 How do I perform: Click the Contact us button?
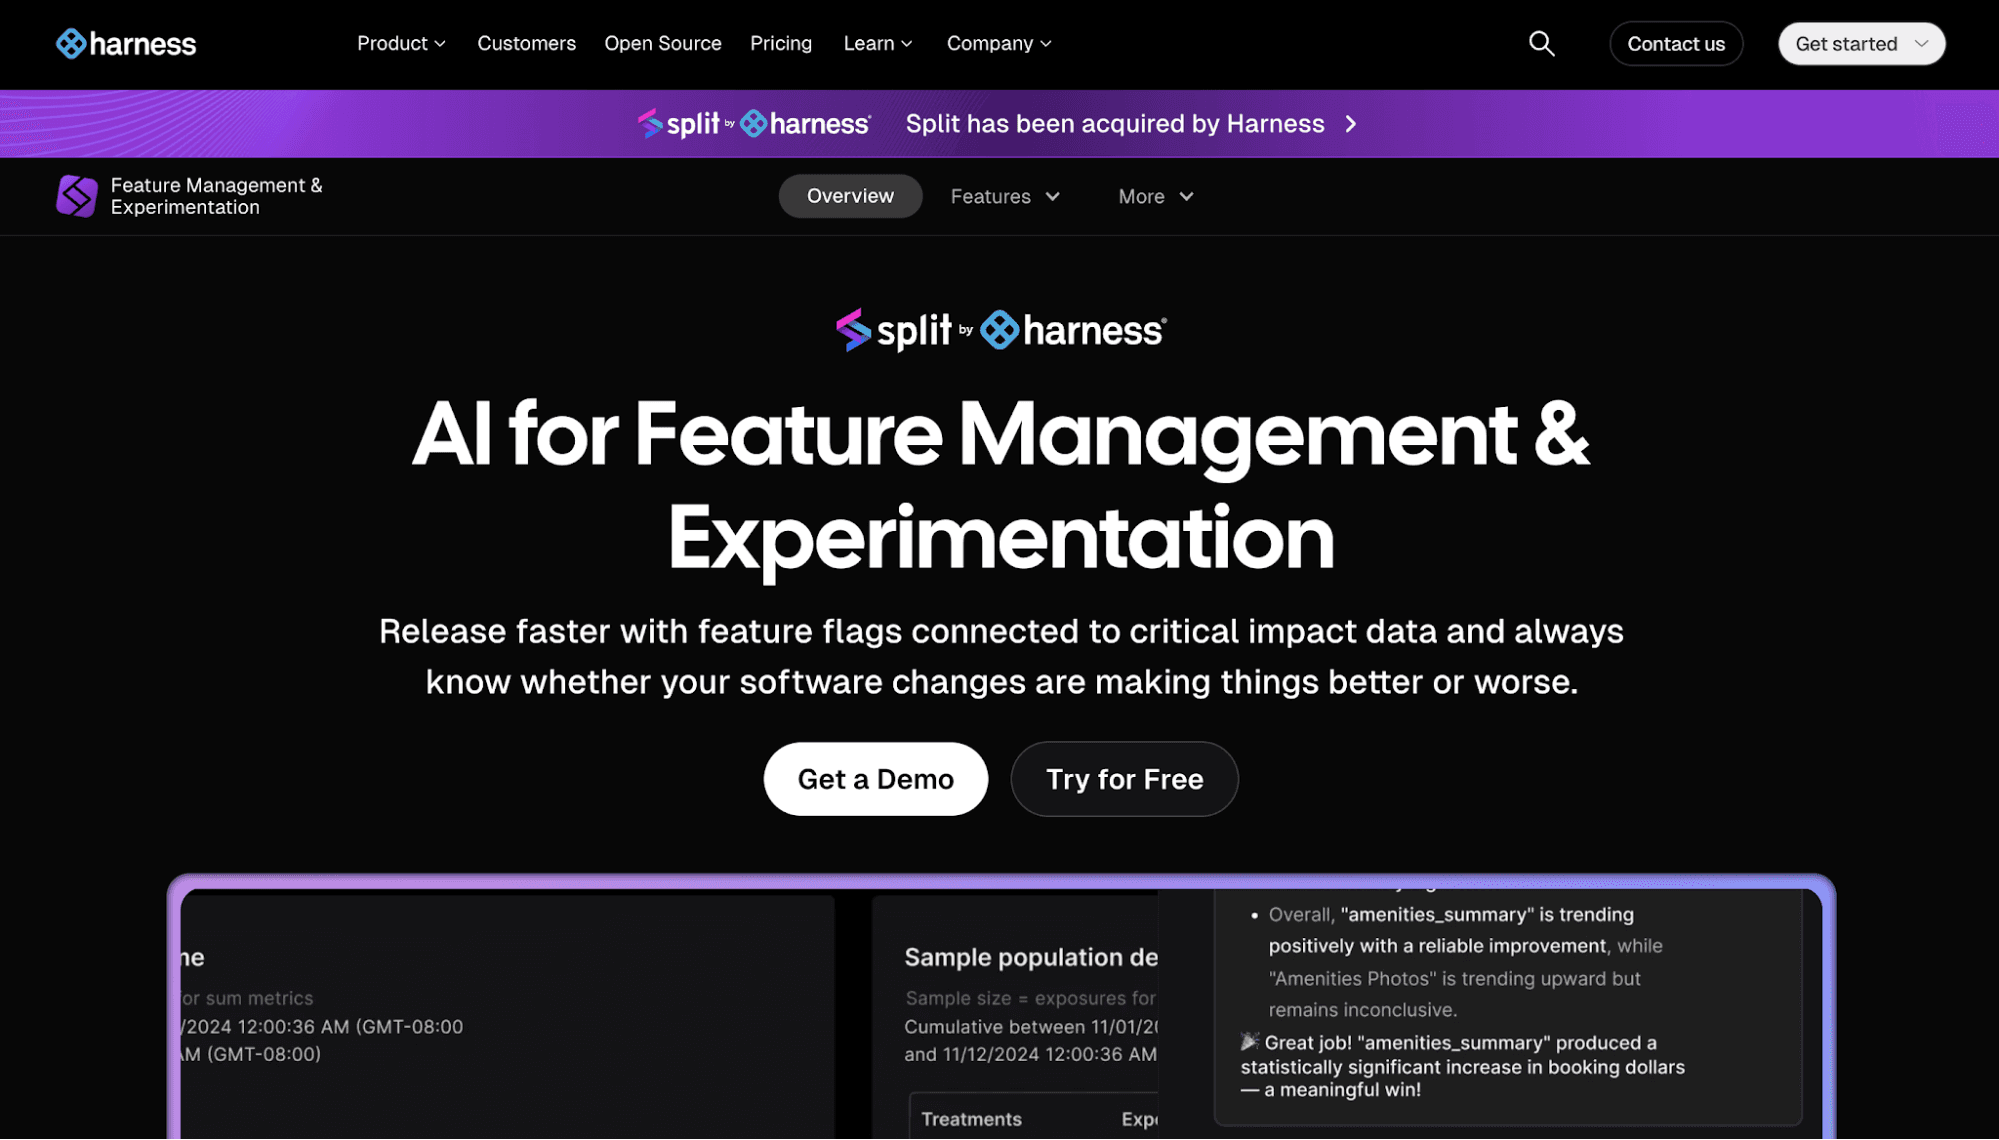(x=1676, y=44)
